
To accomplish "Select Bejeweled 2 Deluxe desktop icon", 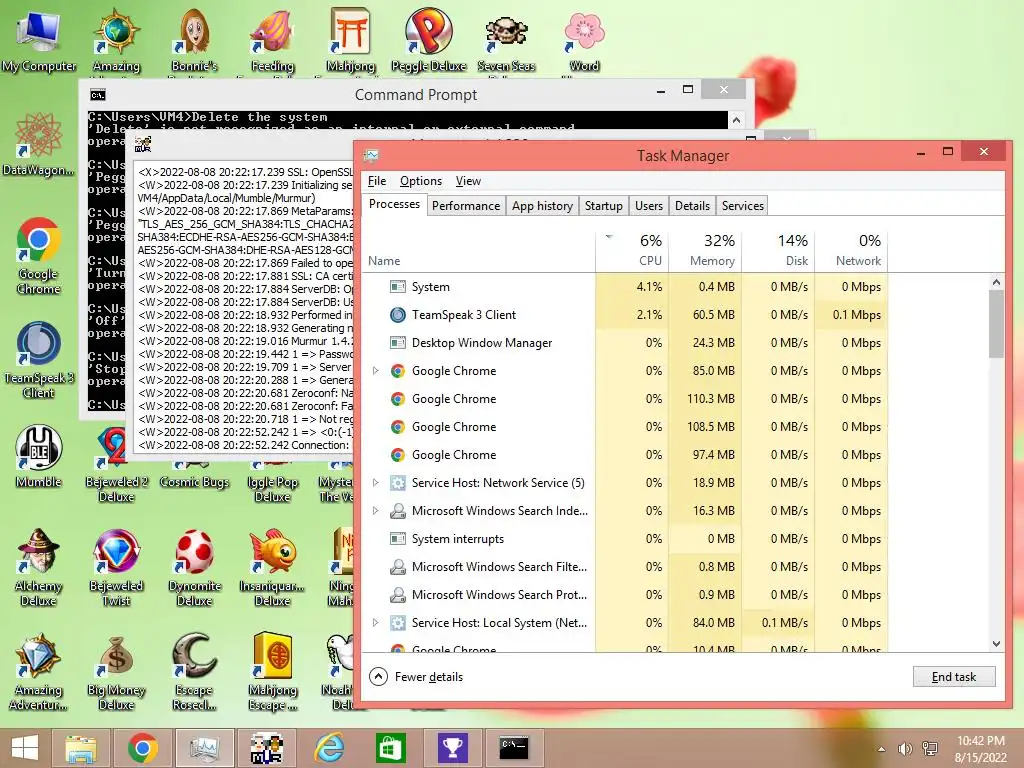I will coord(116,464).
